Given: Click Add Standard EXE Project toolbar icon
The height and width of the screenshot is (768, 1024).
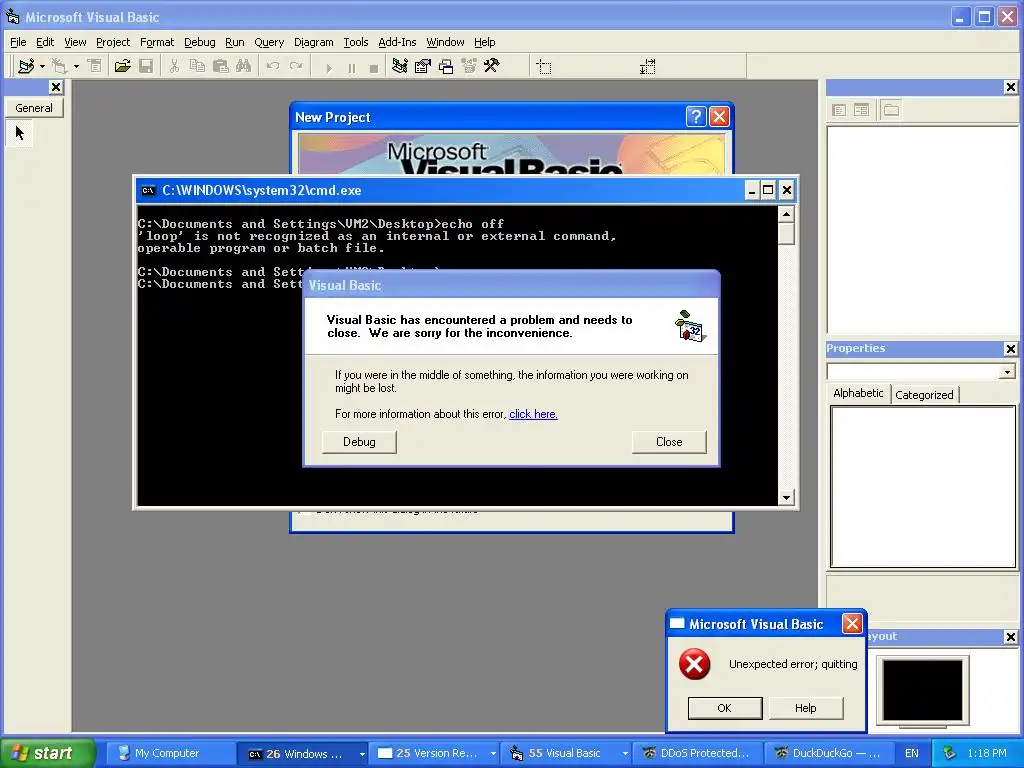Looking at the screenshot, I should [25, 66].
